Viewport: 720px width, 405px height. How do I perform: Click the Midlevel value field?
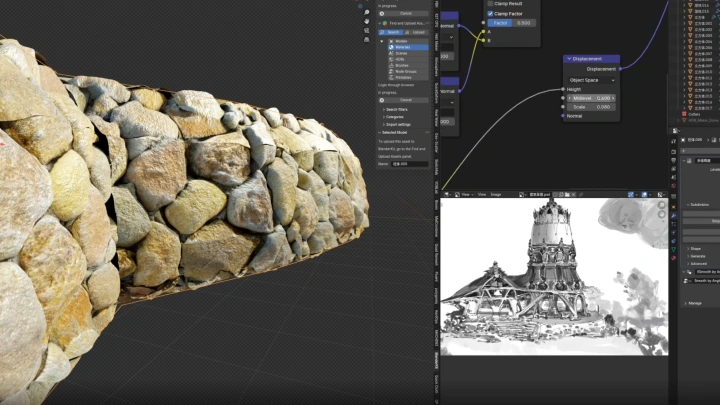point(591,98)
